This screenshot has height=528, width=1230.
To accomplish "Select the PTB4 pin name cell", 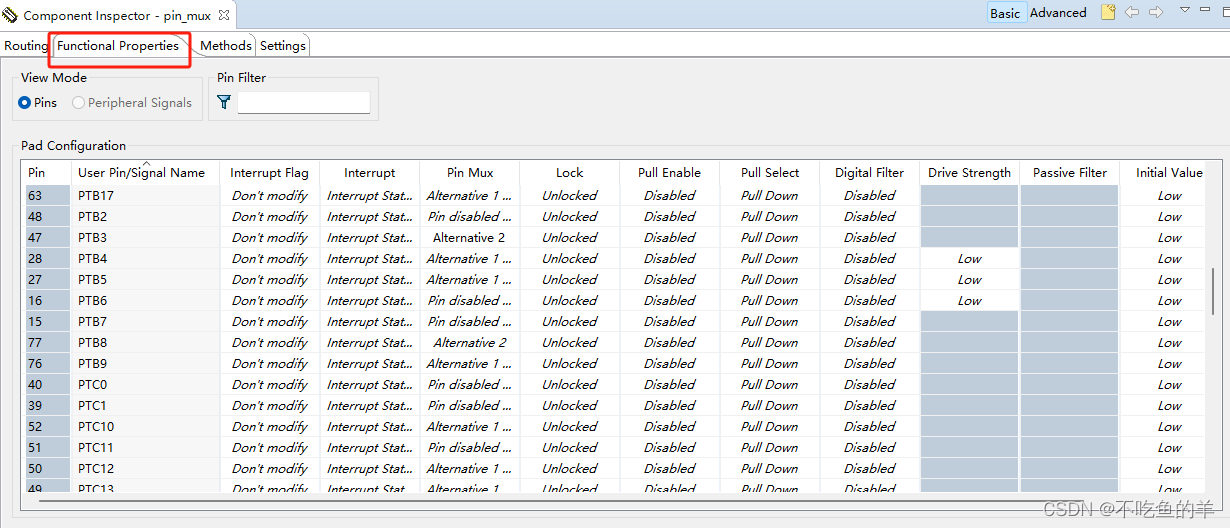I will pyautogui.click(x=145, y=258).
